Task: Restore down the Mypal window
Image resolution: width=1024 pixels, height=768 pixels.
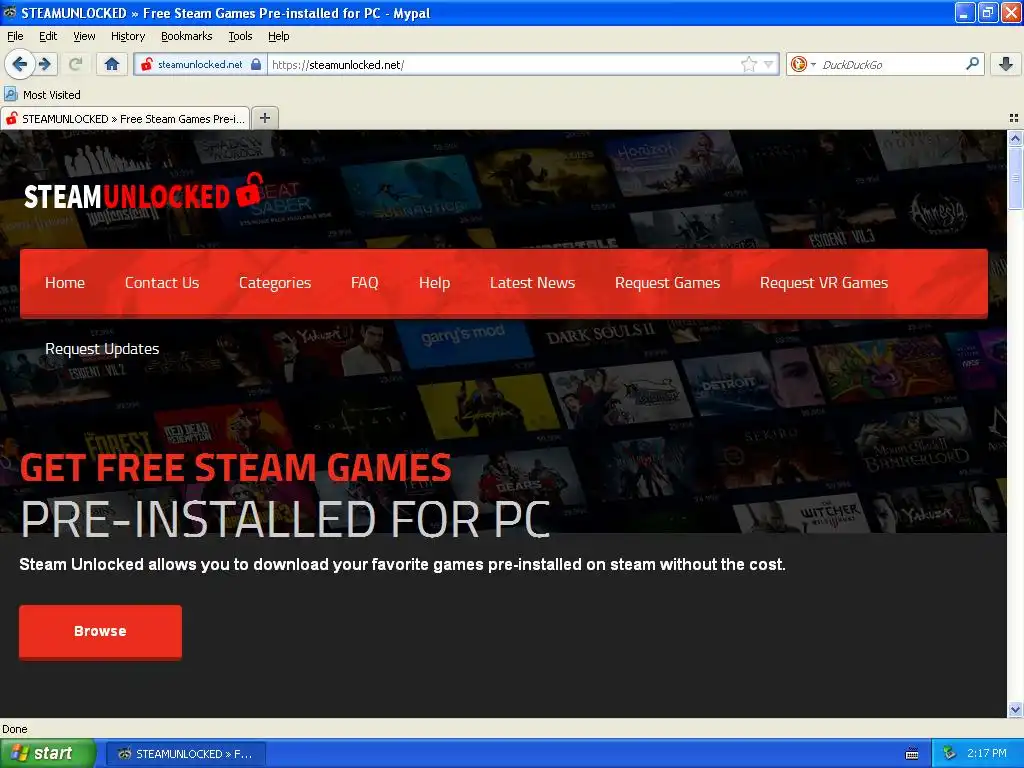Action: (x=989, y=12)
